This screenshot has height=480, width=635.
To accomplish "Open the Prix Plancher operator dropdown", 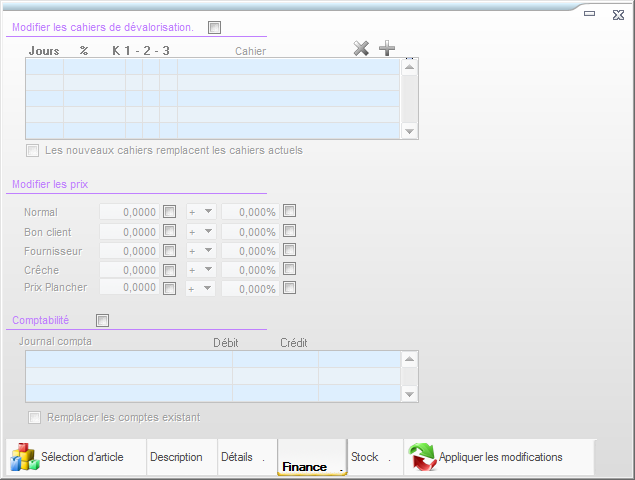I will click(201, 288).
